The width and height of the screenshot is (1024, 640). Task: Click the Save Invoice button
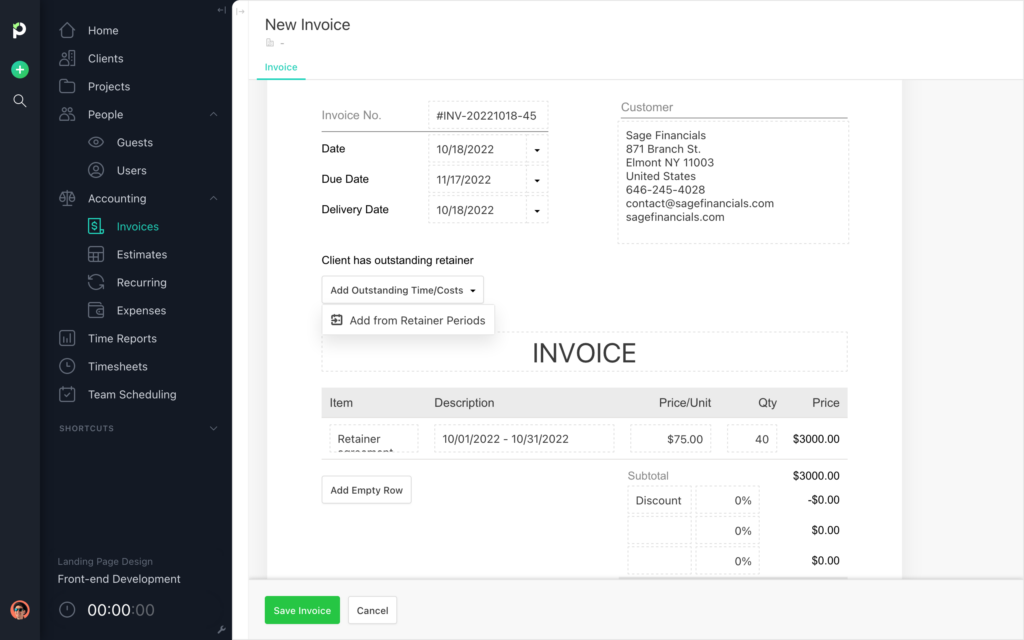pyautogui.click(x=301, y=610)
